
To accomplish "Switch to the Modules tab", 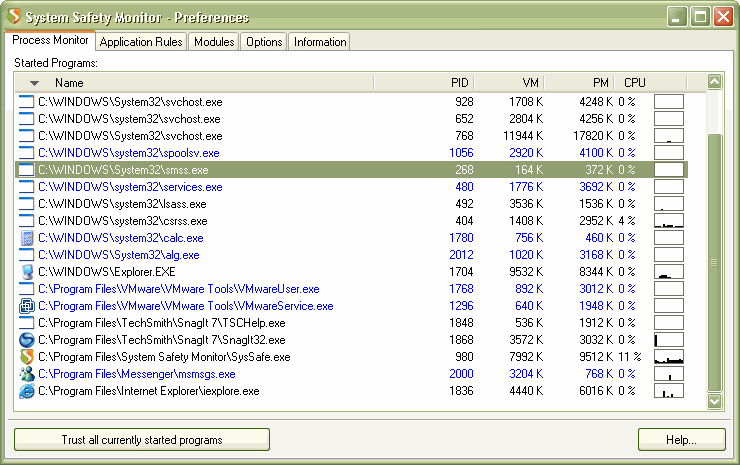I will [214, 42].
